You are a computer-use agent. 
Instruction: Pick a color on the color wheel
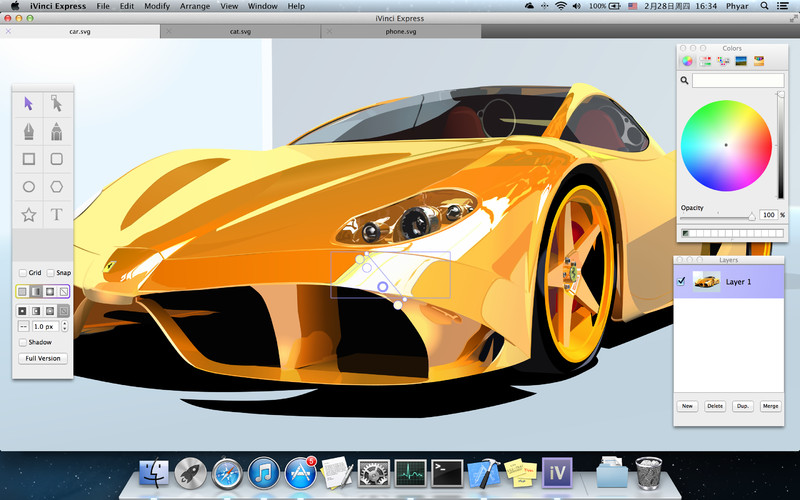pos(726,145)
